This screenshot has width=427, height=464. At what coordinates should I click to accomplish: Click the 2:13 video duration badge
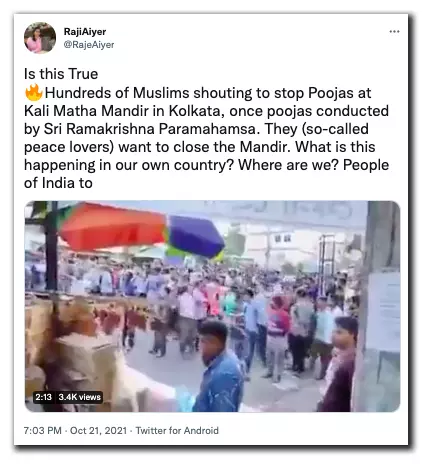coord(44,397)
